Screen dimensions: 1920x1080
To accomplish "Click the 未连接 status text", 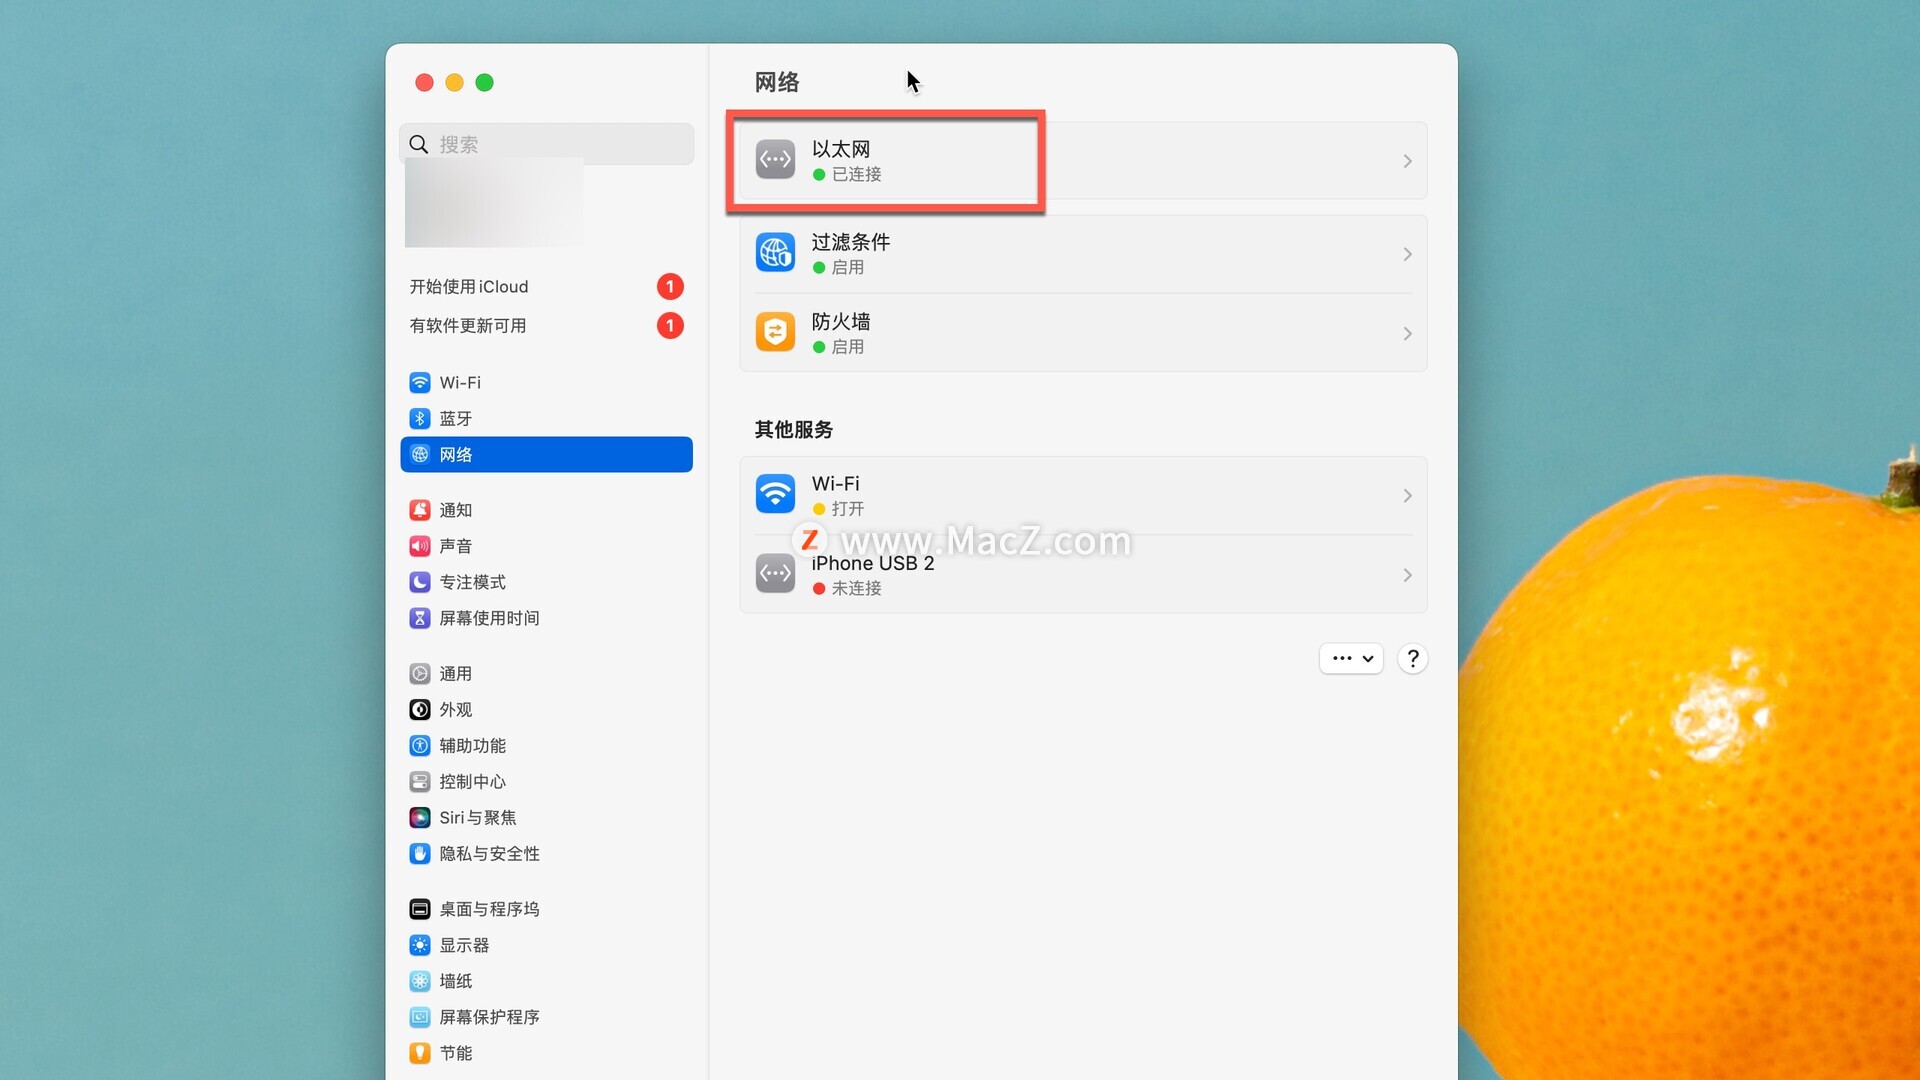I will tap(857, 589).
